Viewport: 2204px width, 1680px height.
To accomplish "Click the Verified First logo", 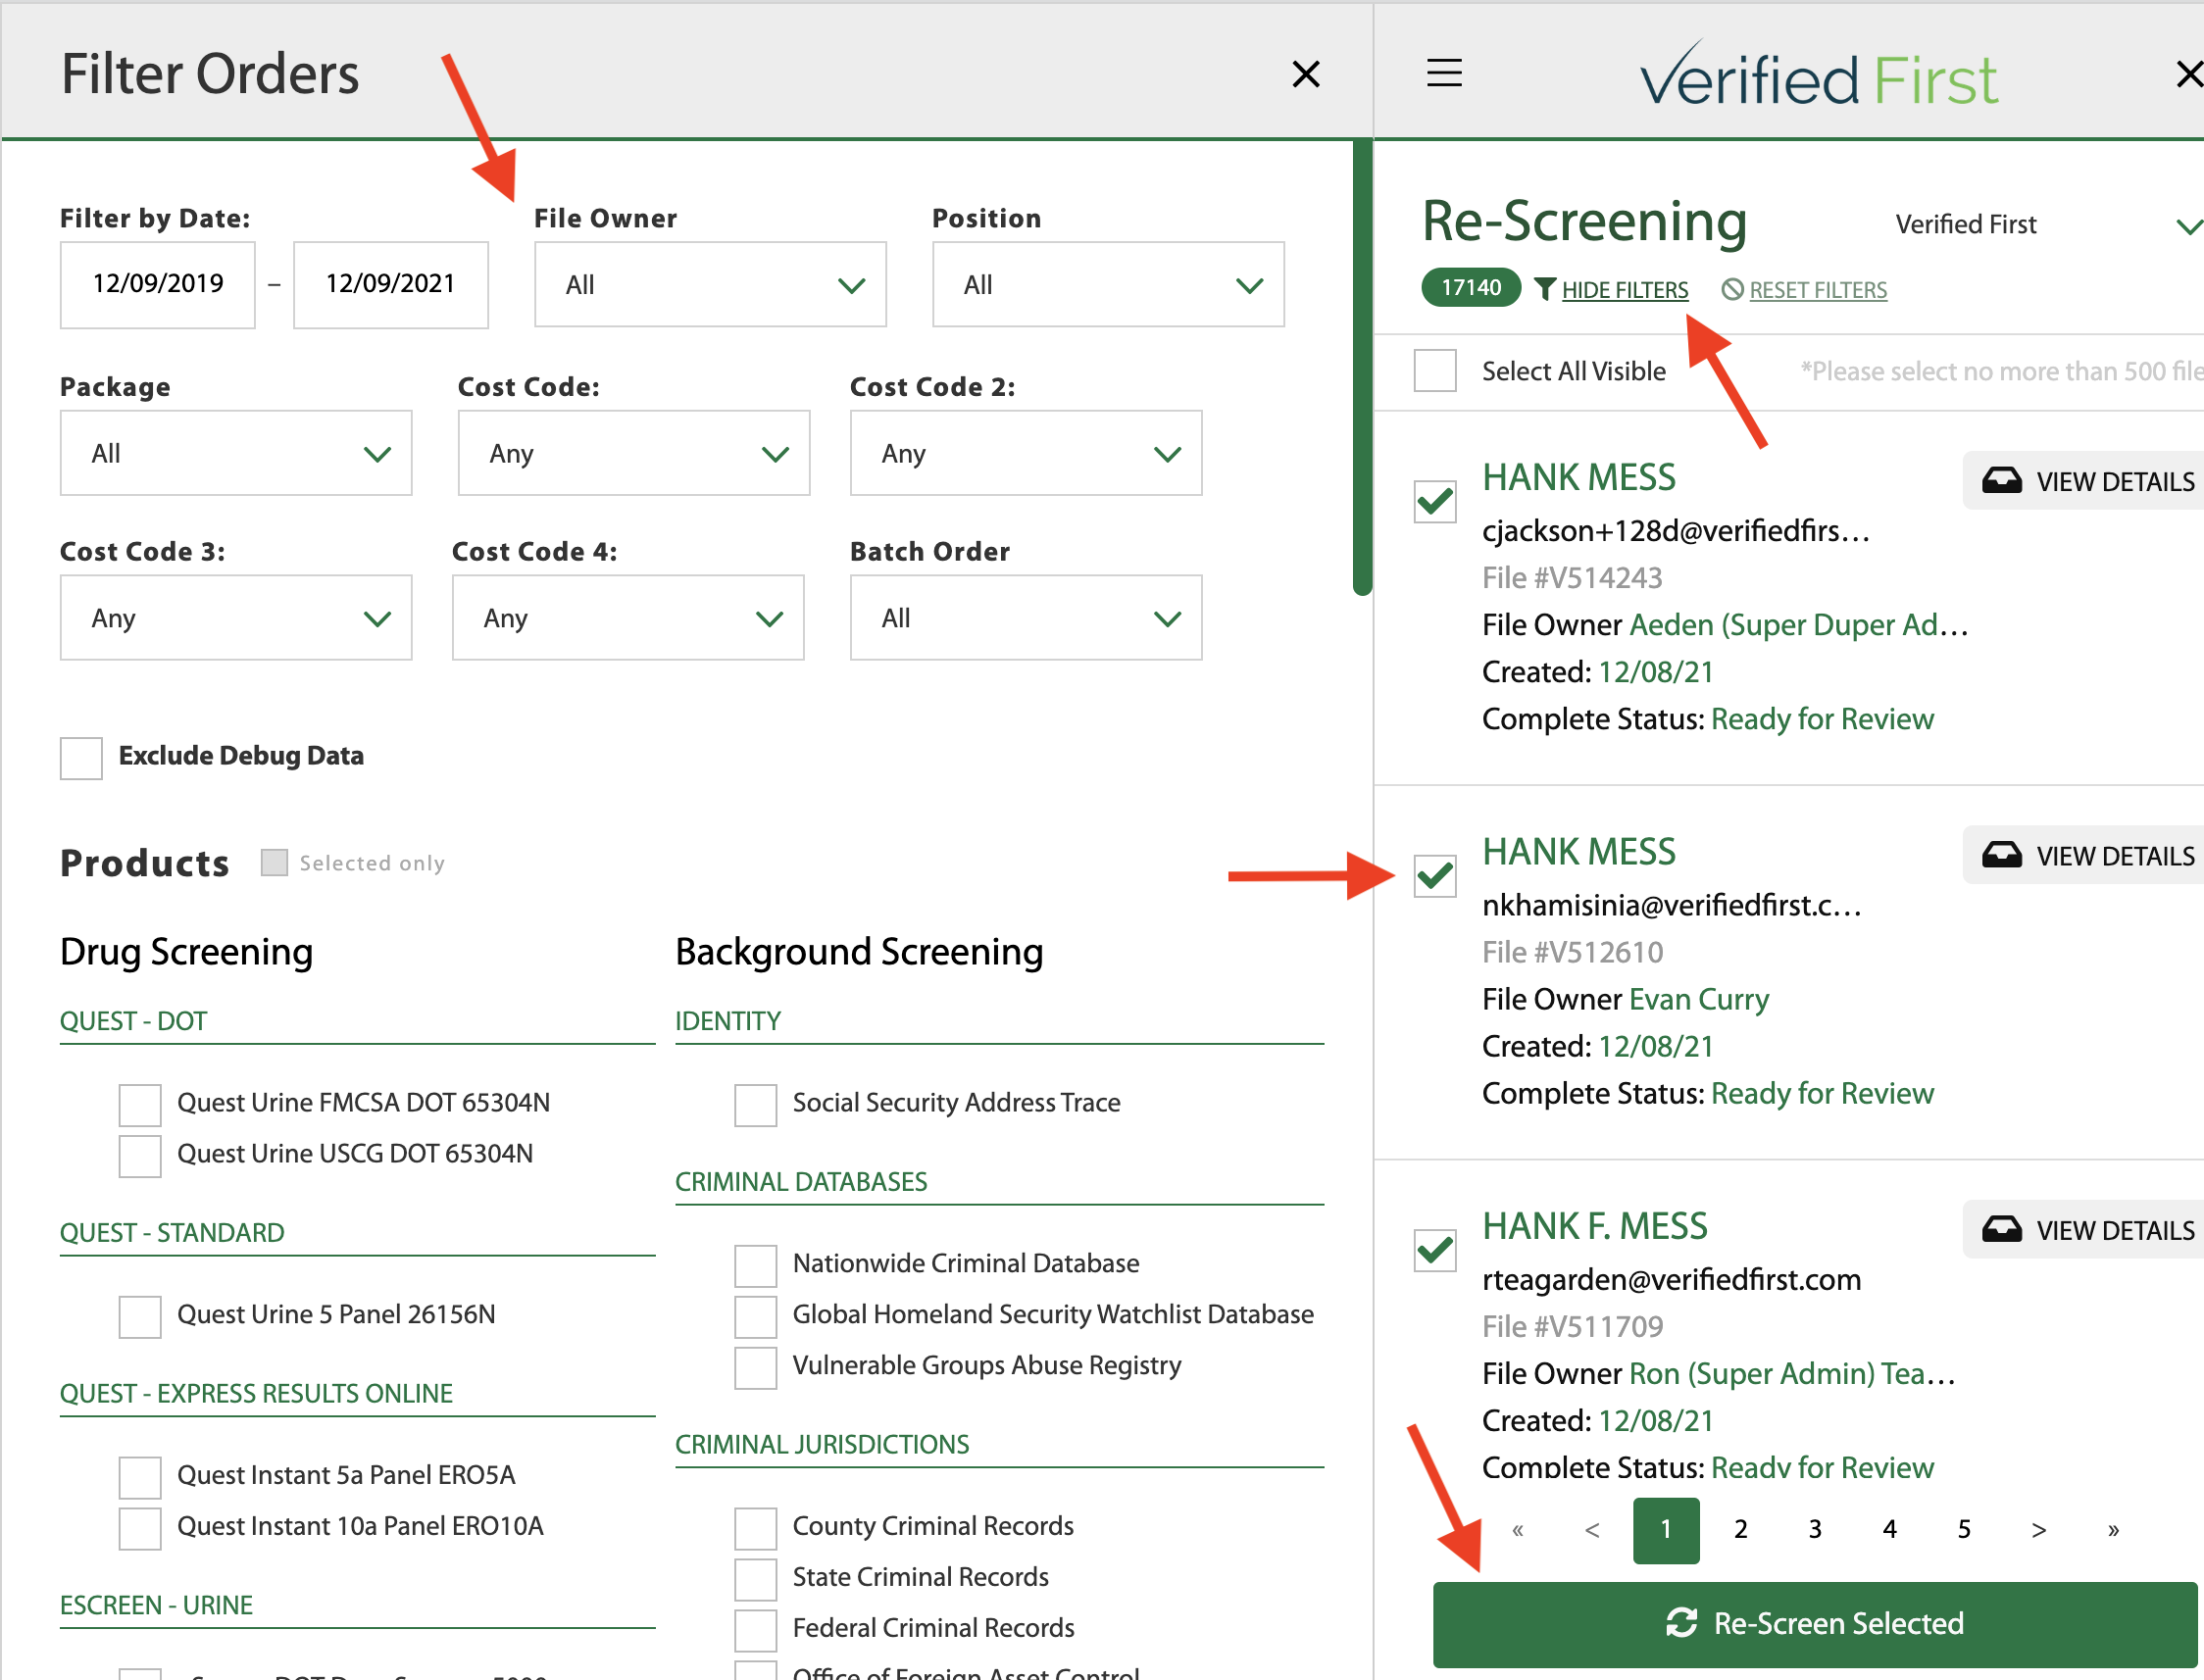I will (1818, 74).
